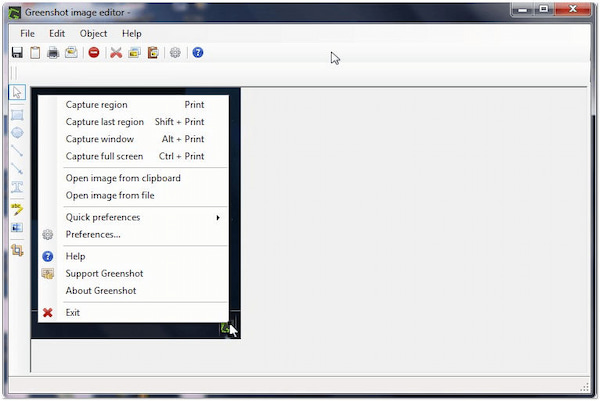Select the Text box tool
Image resolution: width=600 pixels, height=401 pixels.
(17, 188)
